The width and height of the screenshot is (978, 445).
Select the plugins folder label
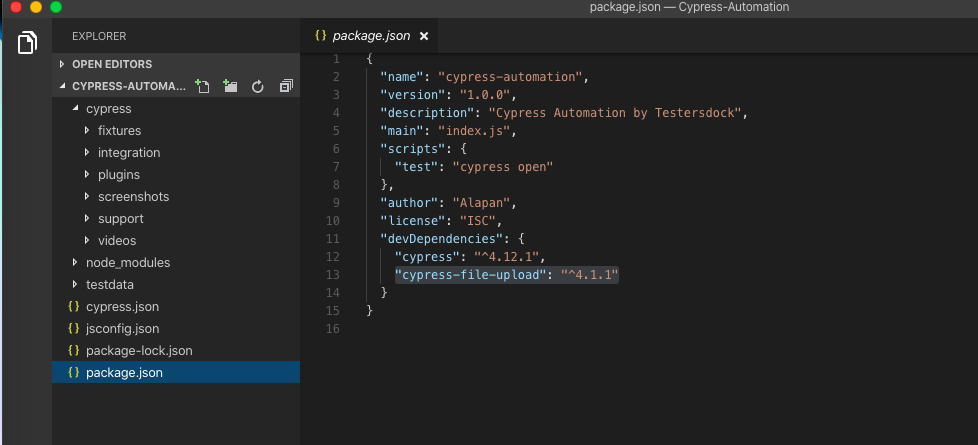click(119, 175)
